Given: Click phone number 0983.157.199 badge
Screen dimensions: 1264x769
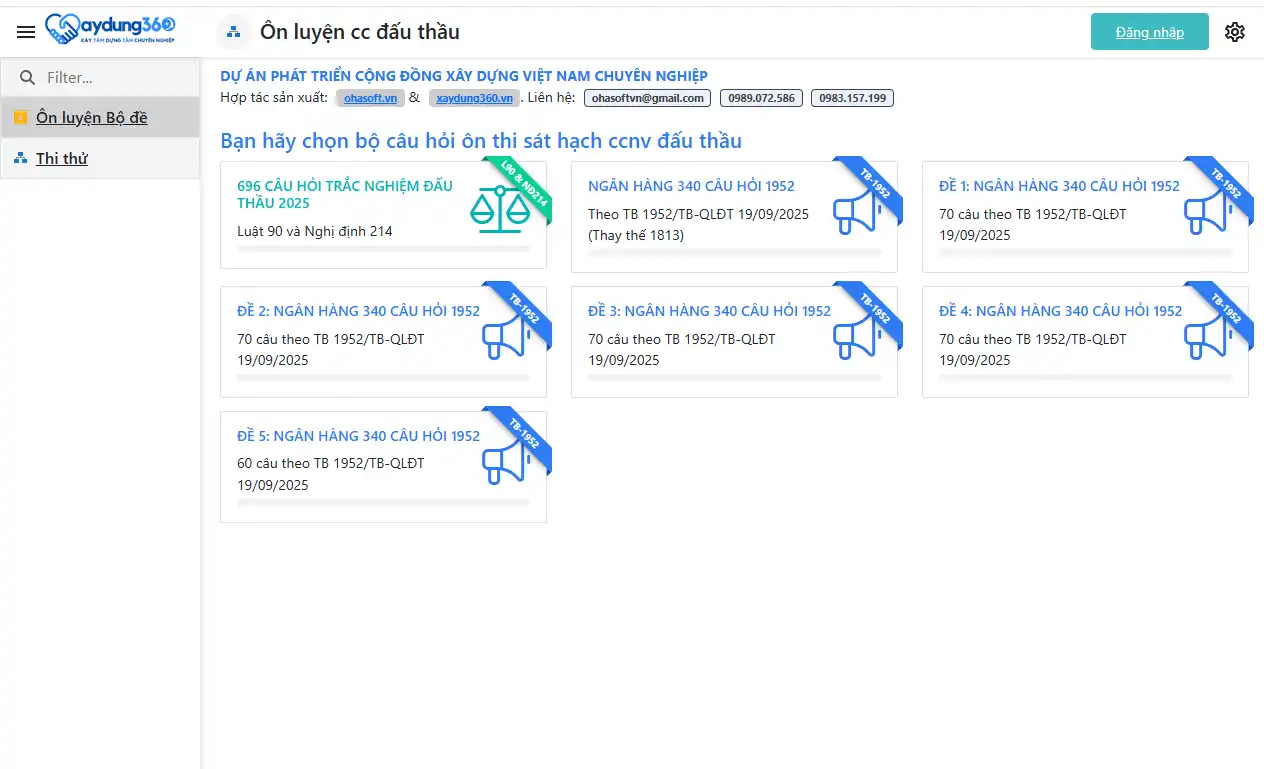Looking at the screenshot, I should (x=852, y=98).
